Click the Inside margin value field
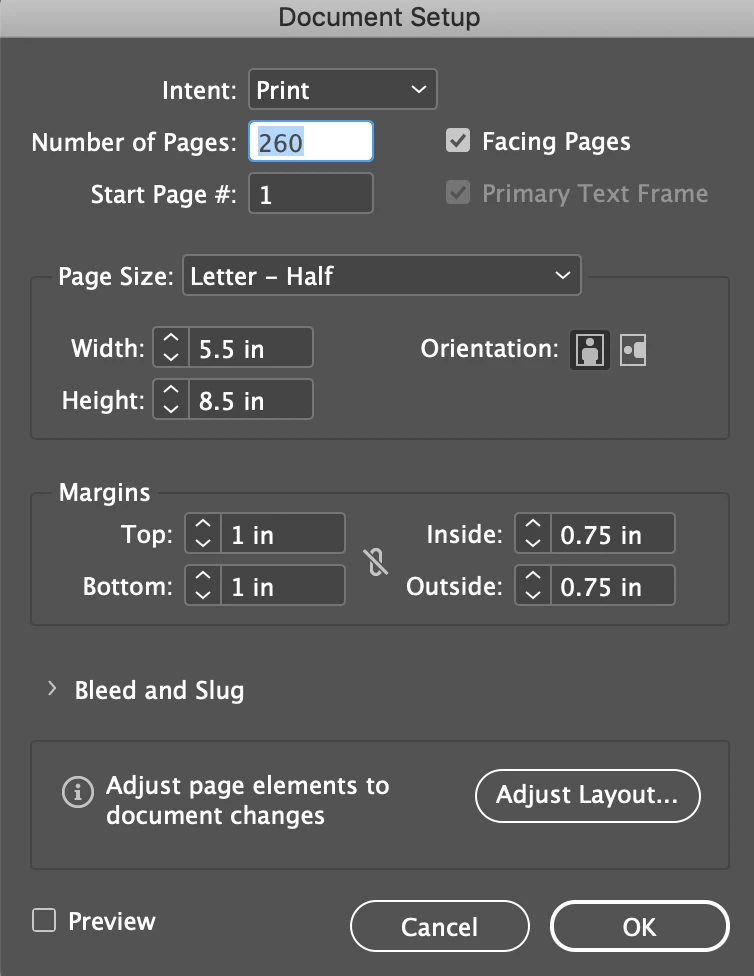The width and height of the screenshot is (754, 976). pos(613,533)
